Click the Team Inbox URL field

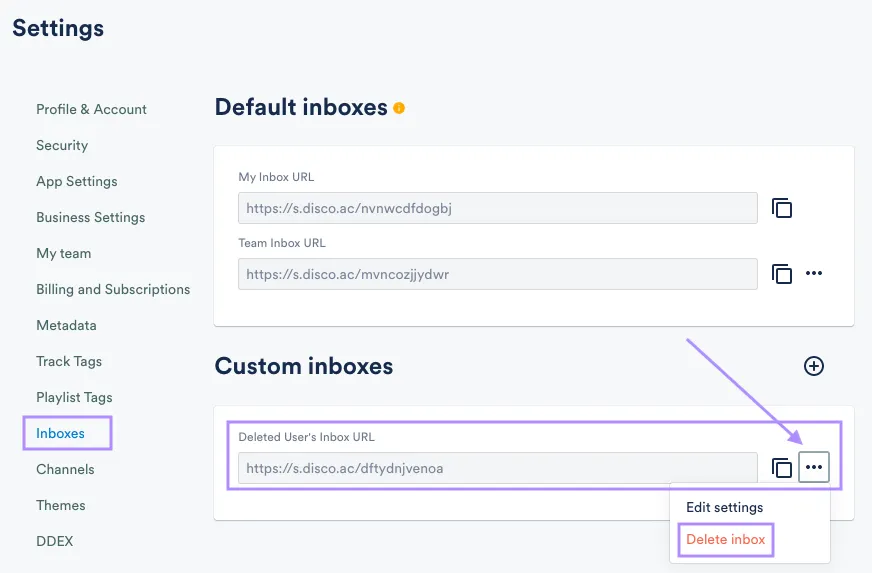[497, 274]
